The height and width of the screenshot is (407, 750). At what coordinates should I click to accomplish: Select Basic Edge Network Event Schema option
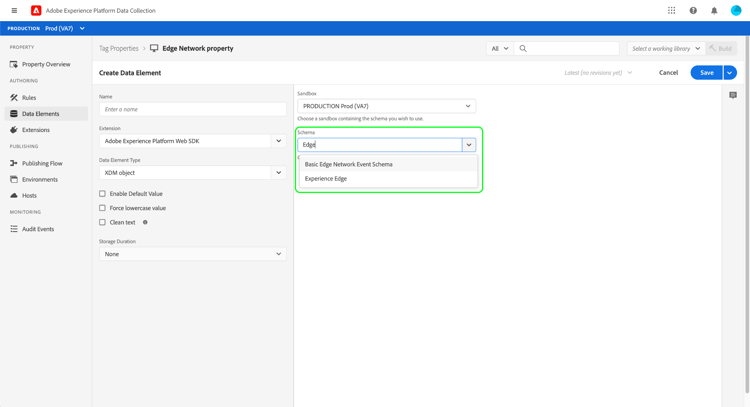(349, 164)
